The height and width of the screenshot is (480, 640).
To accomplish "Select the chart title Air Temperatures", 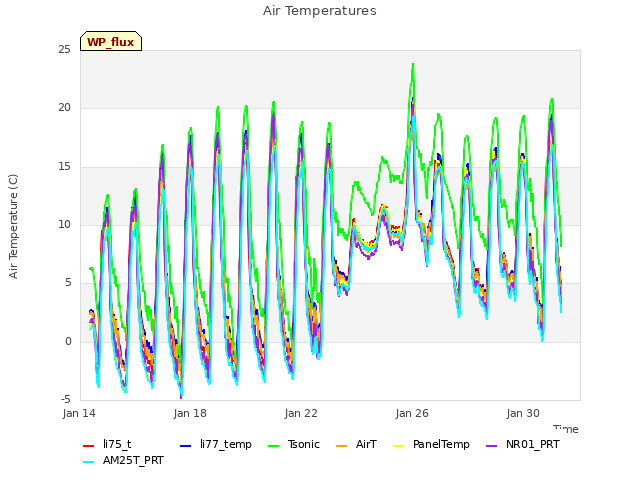I will (320, 11).
